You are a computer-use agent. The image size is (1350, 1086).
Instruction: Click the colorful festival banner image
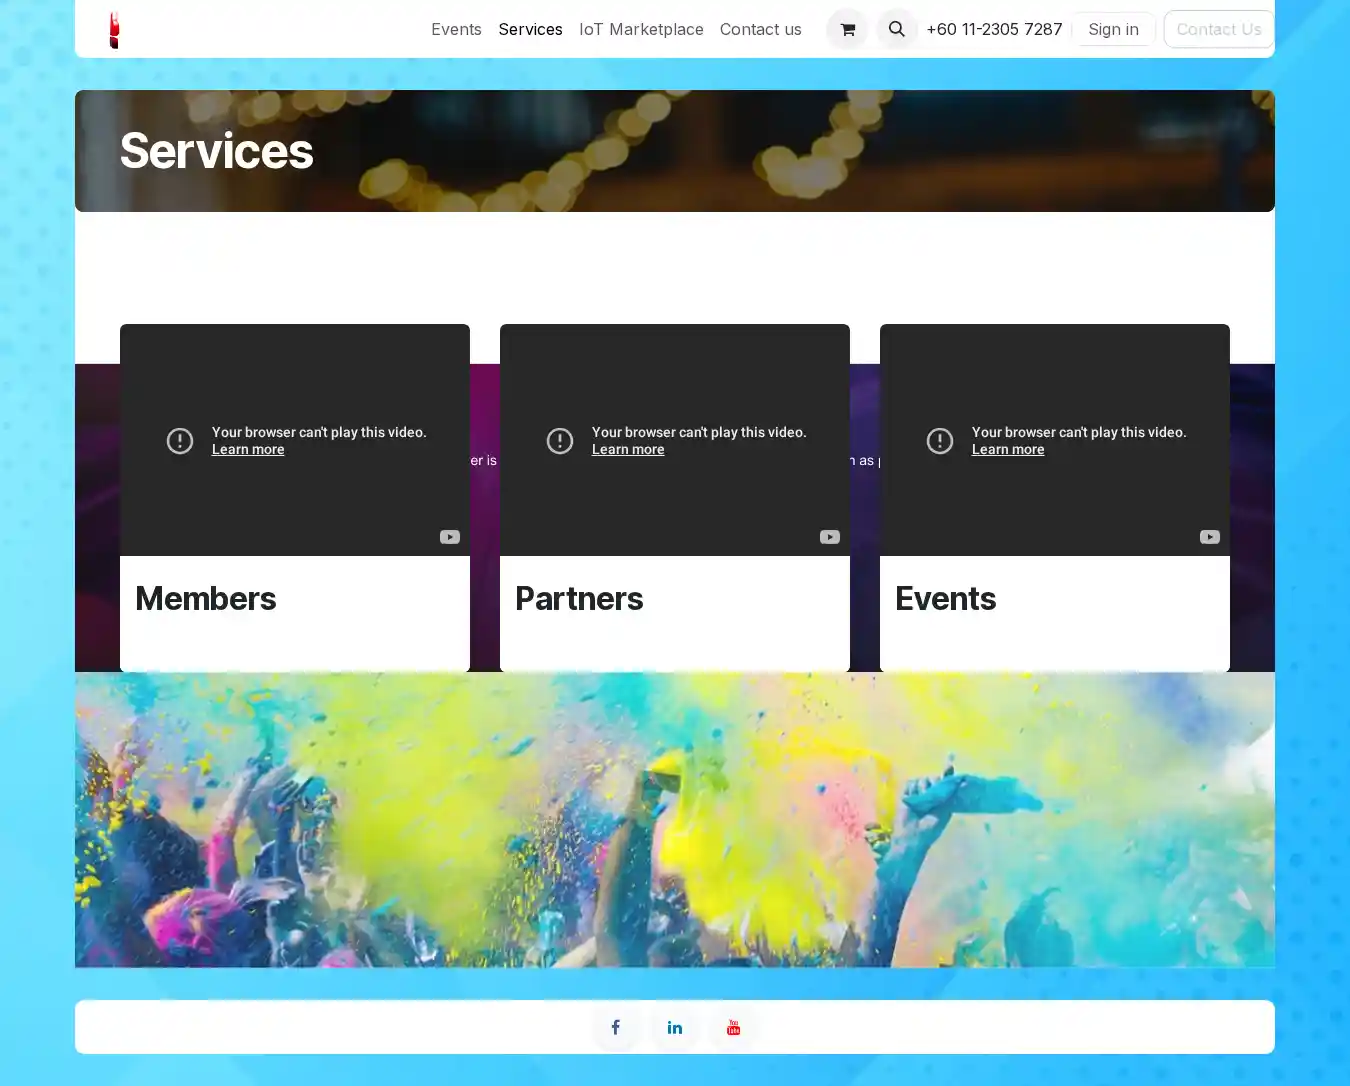(x=675, y=820)
